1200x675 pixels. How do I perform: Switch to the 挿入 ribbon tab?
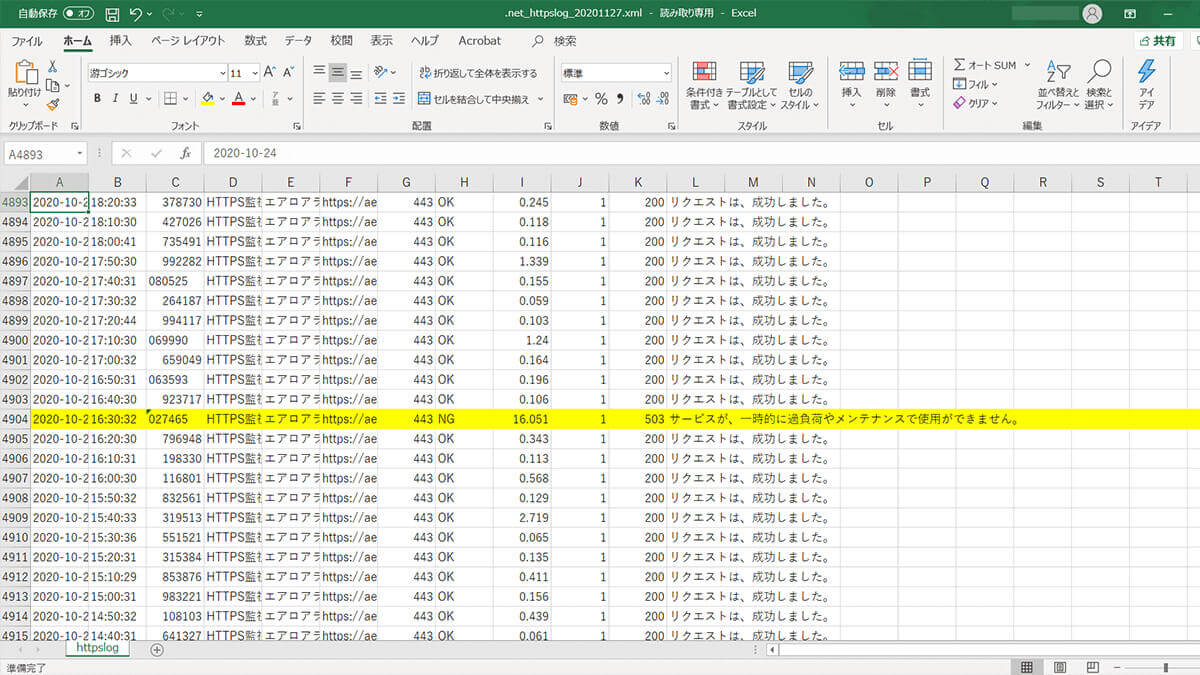[x=121, y=41]
